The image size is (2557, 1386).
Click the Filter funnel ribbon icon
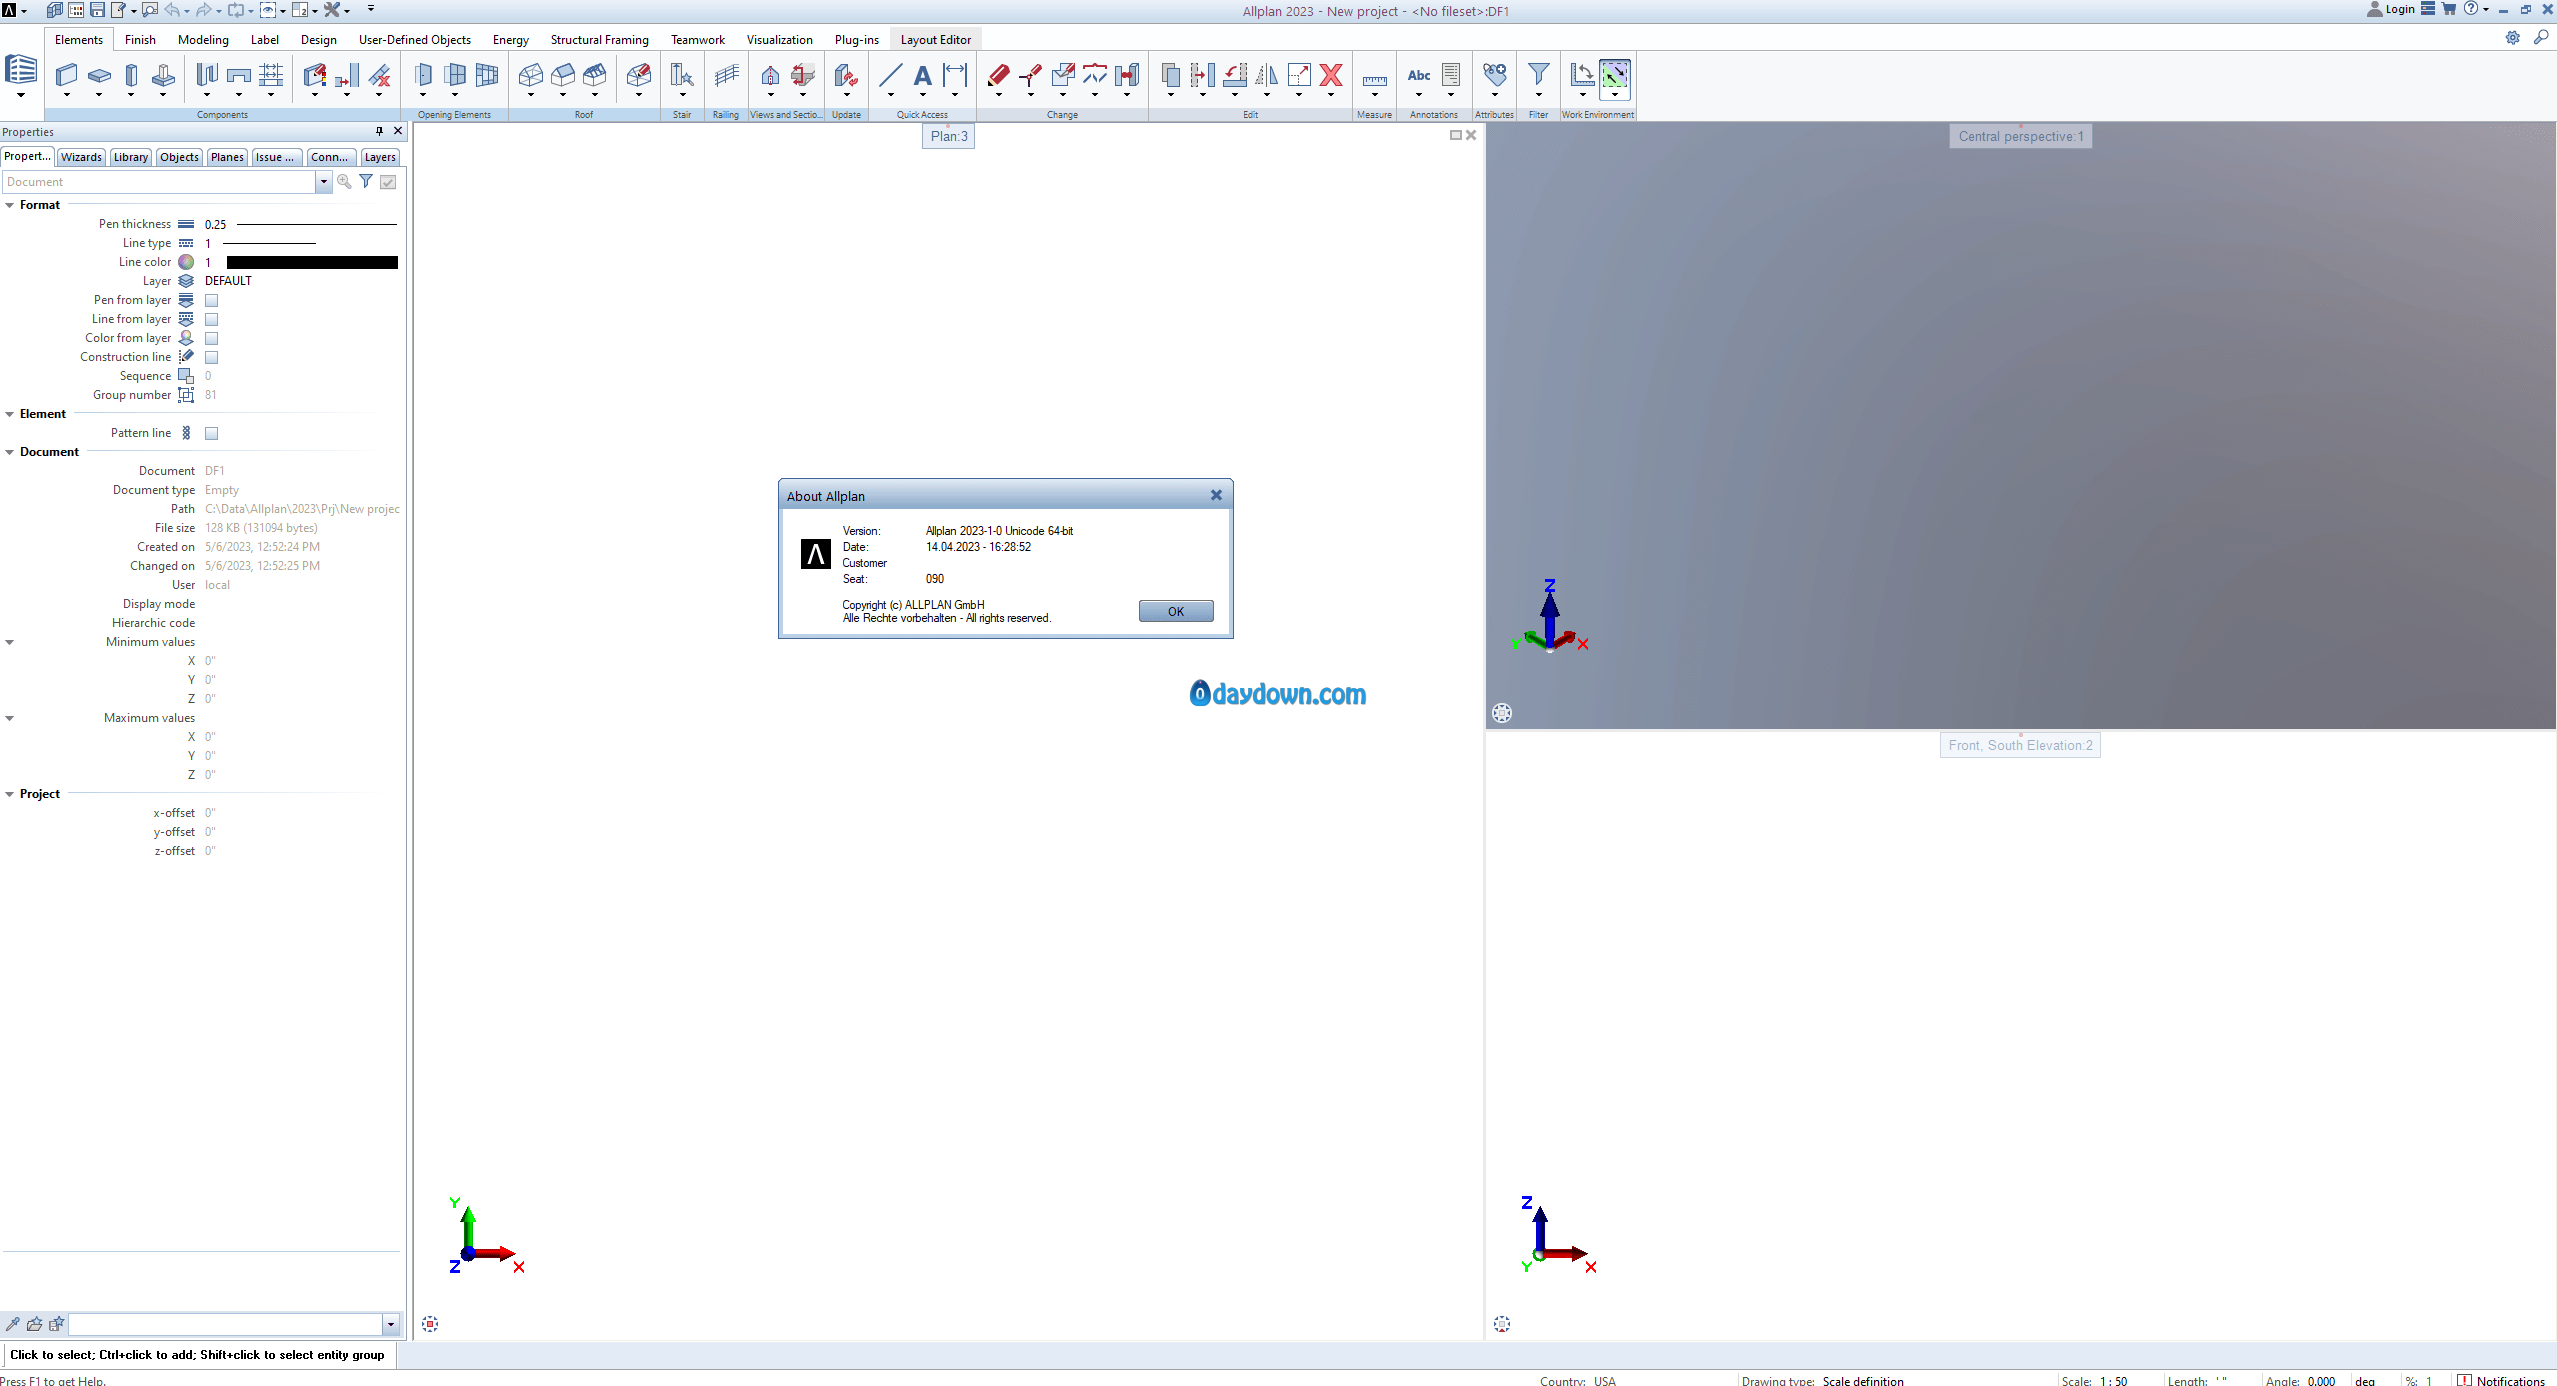[x=1538, y=75]
